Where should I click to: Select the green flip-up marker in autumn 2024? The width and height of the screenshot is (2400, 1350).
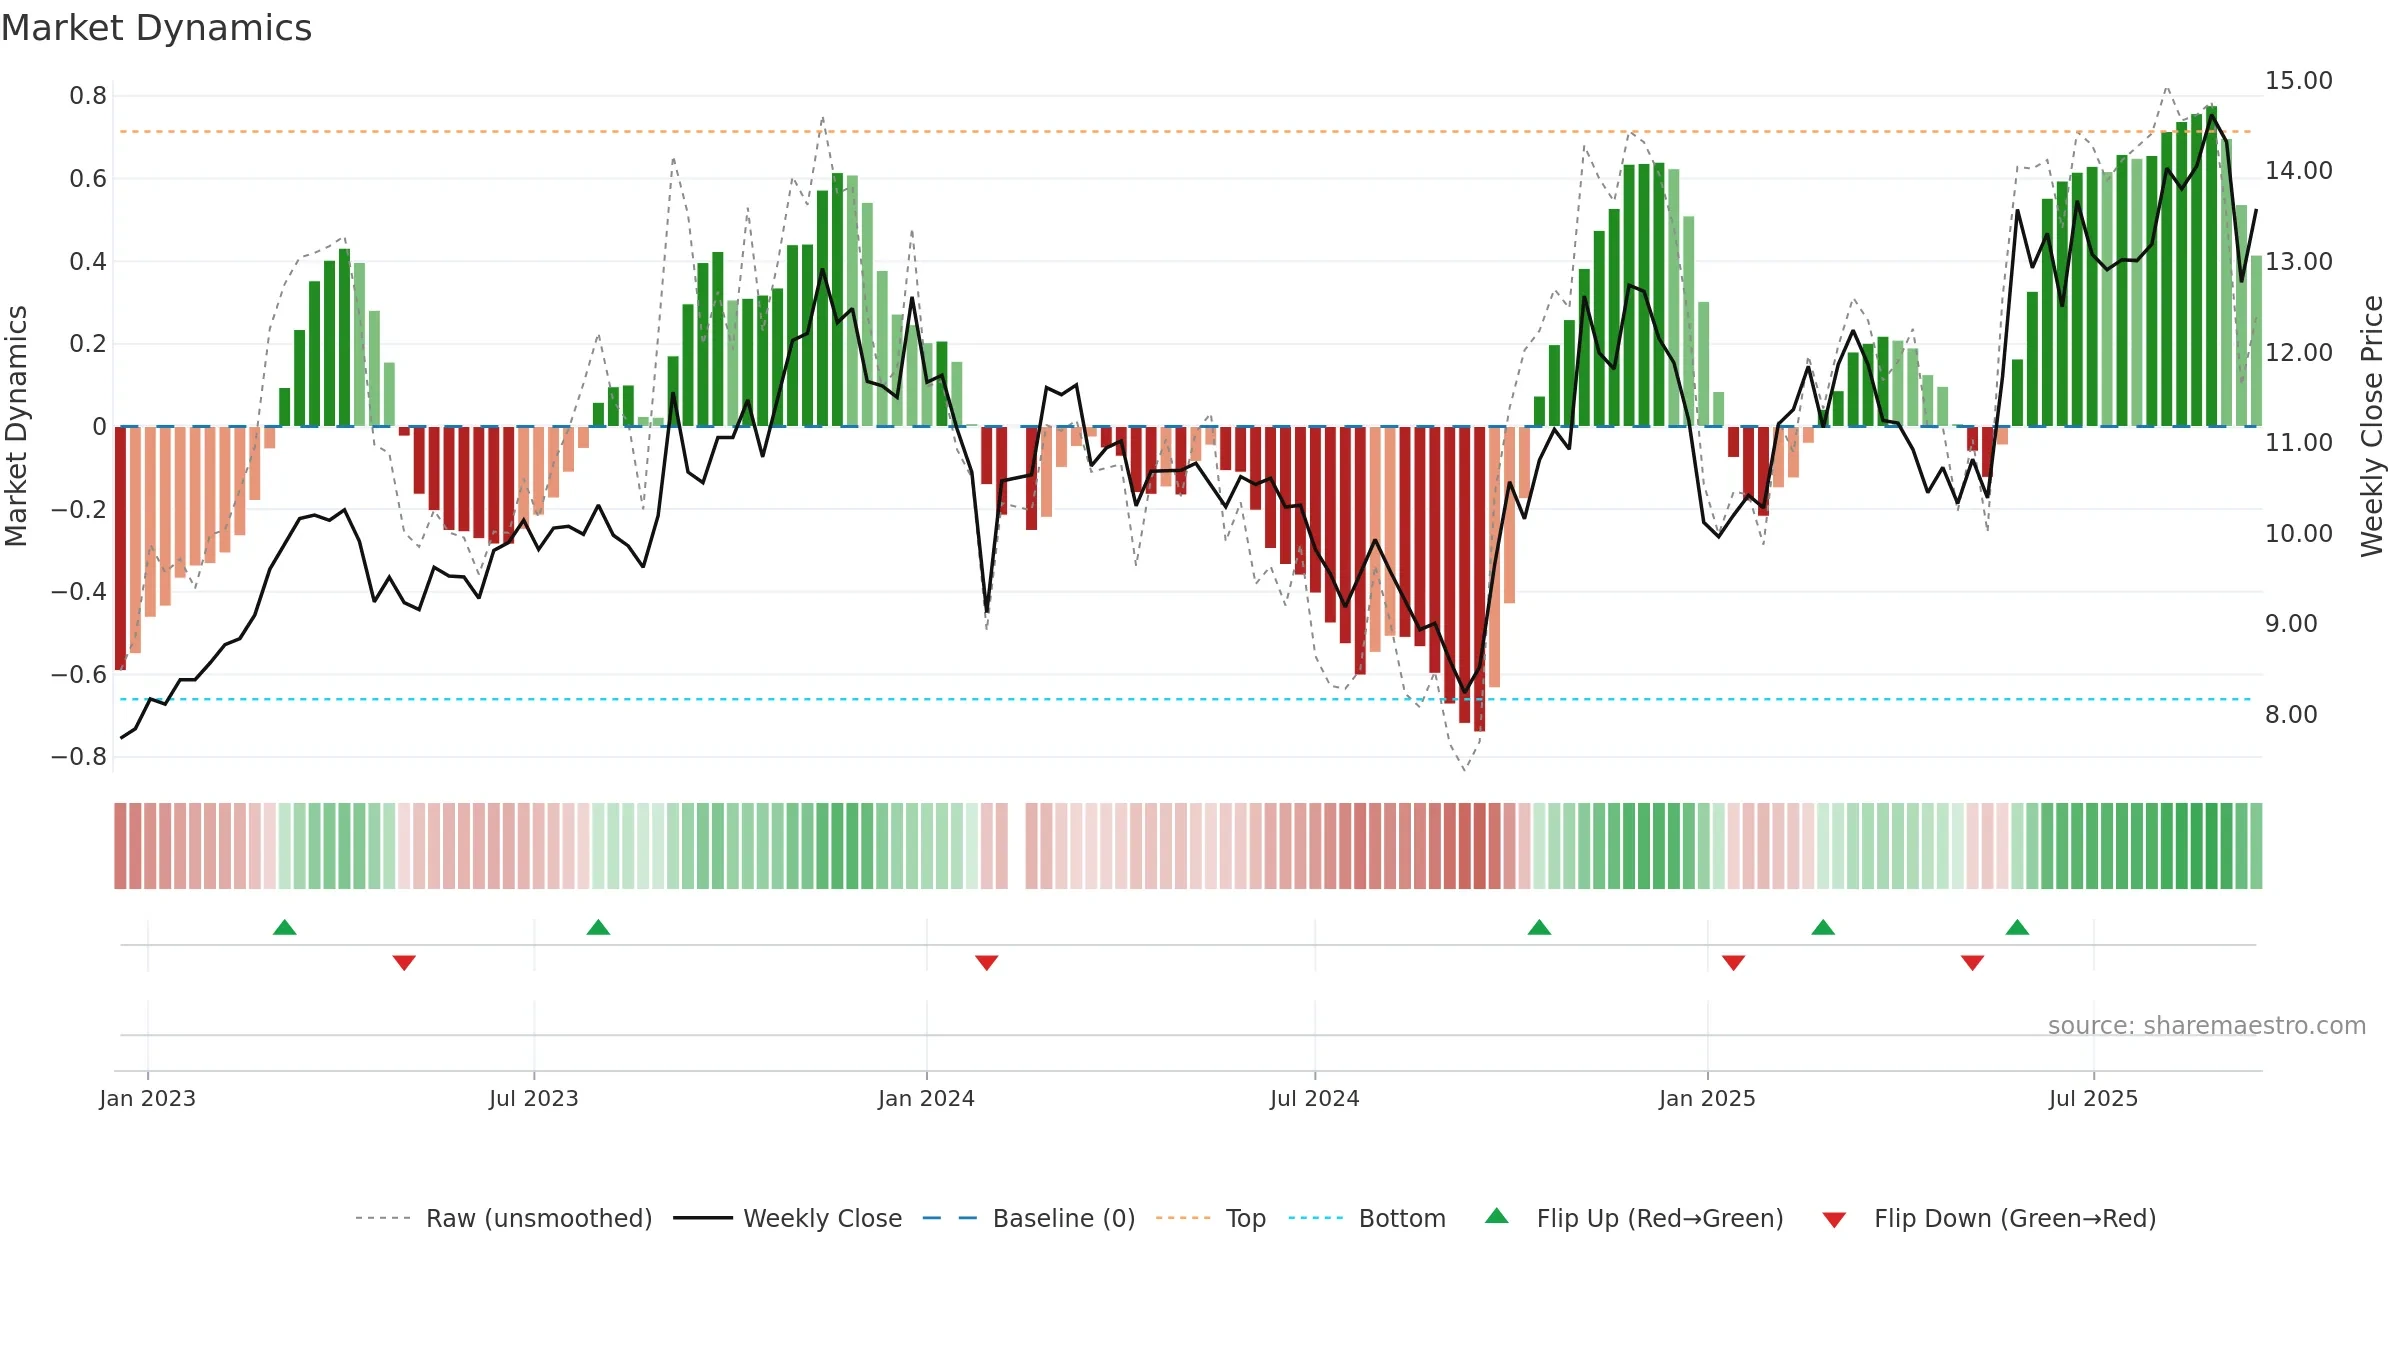1540,927
